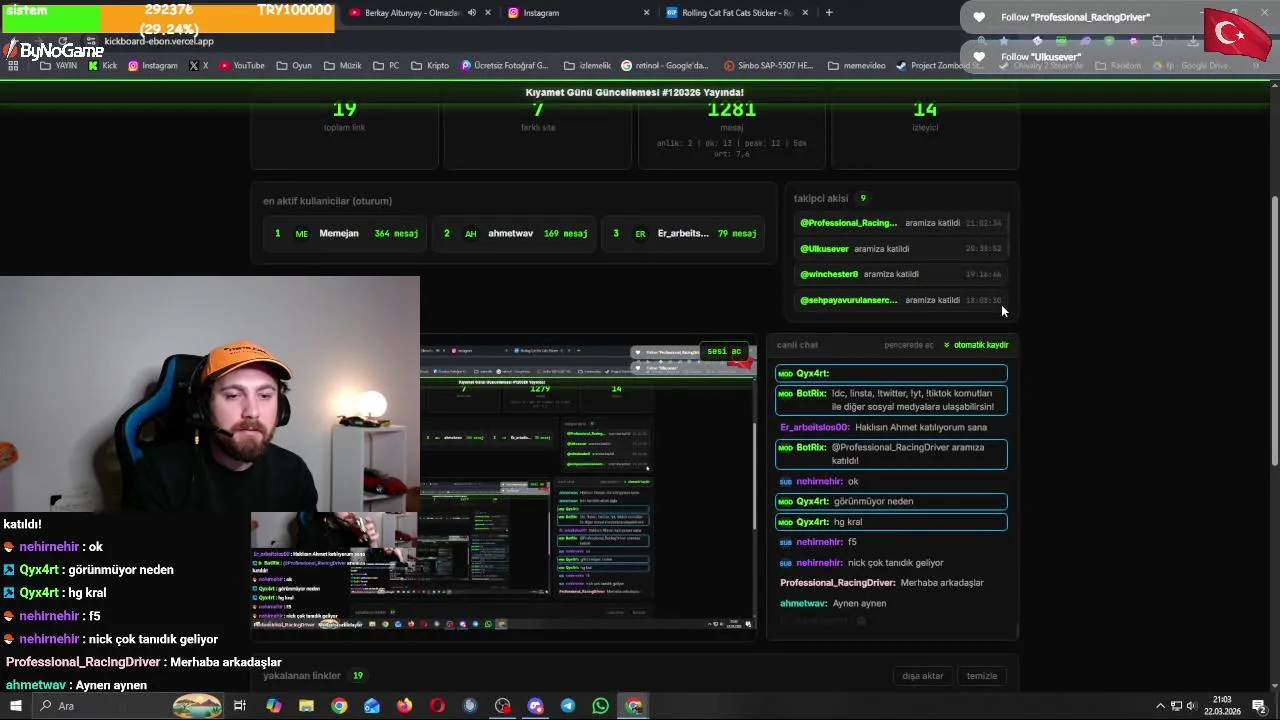Open the YouTube bookmark
Image resolution: width=1280 pixels, height=720 pixels.
point(242,66)
